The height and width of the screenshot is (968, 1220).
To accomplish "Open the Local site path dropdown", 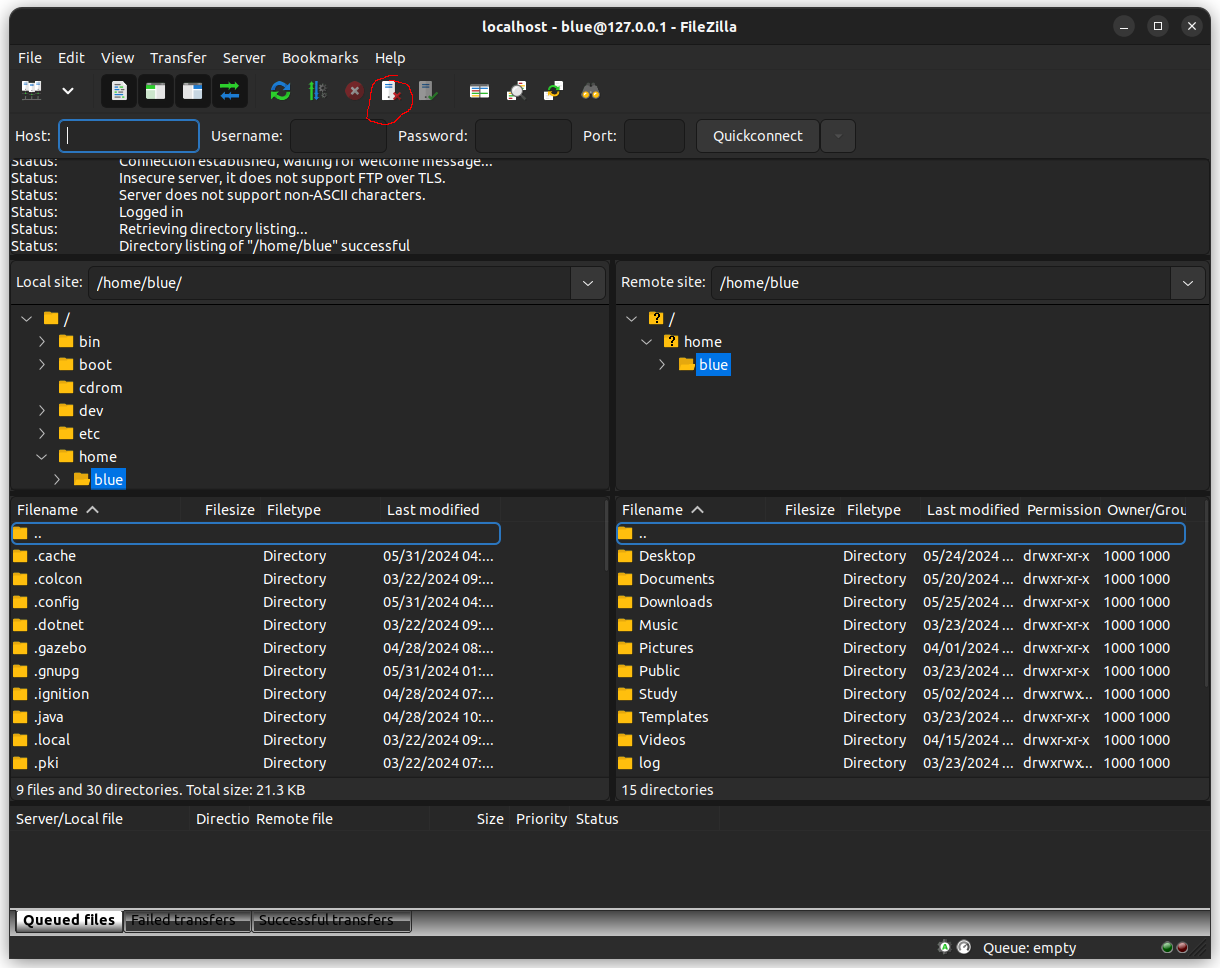I will pyautogui.click(x=588, y=283).
